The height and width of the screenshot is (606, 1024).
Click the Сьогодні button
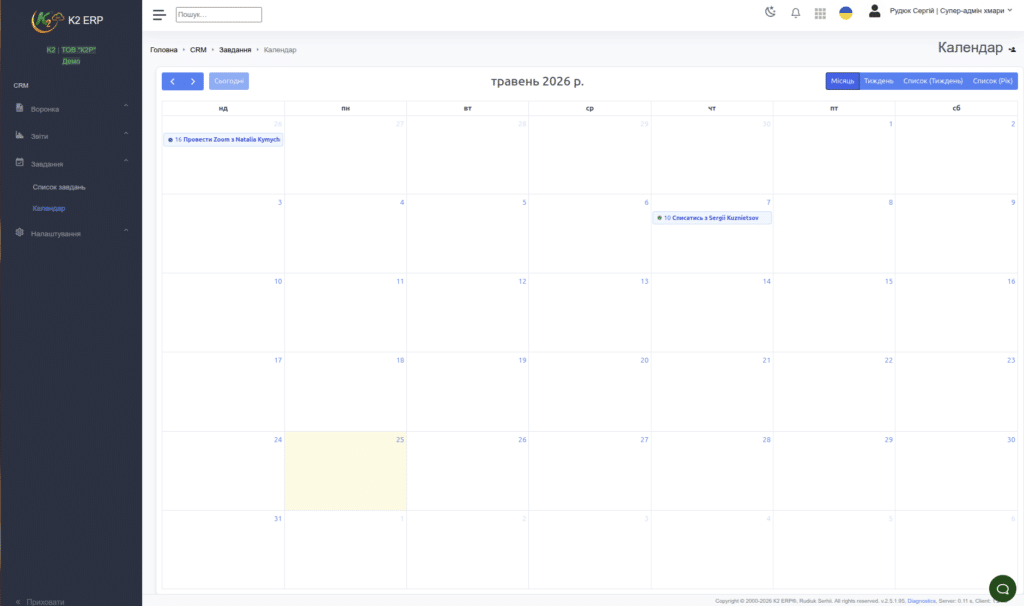click(x=229, y=81)
